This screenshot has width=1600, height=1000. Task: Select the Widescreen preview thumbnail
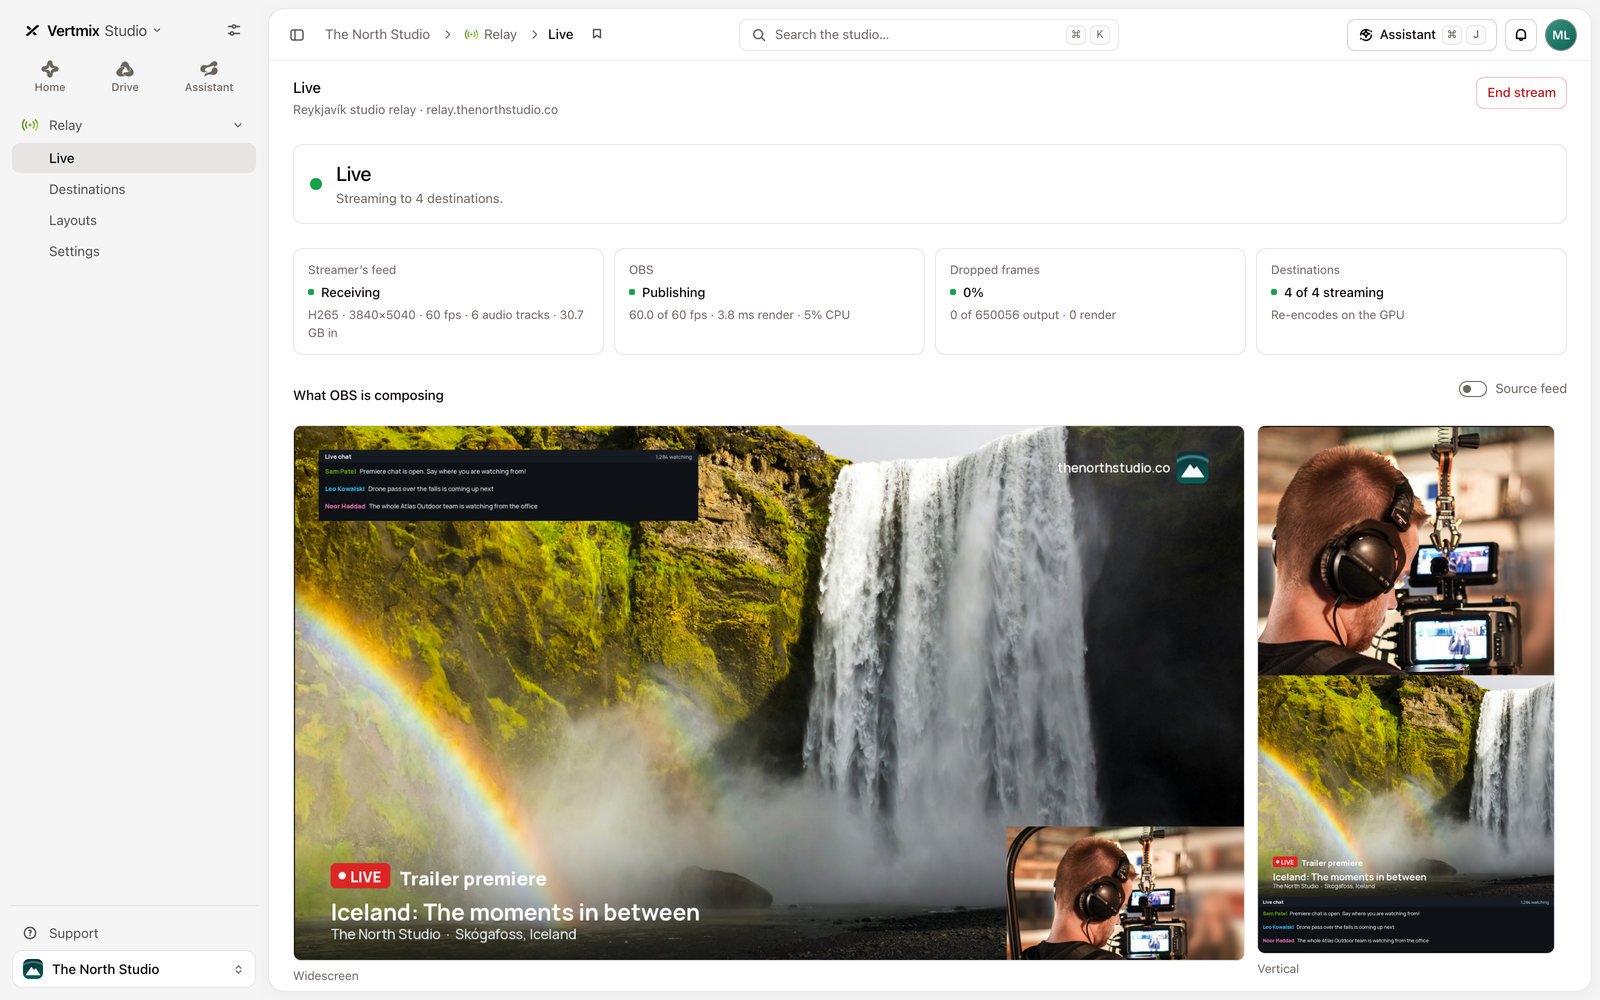(768, 693)
